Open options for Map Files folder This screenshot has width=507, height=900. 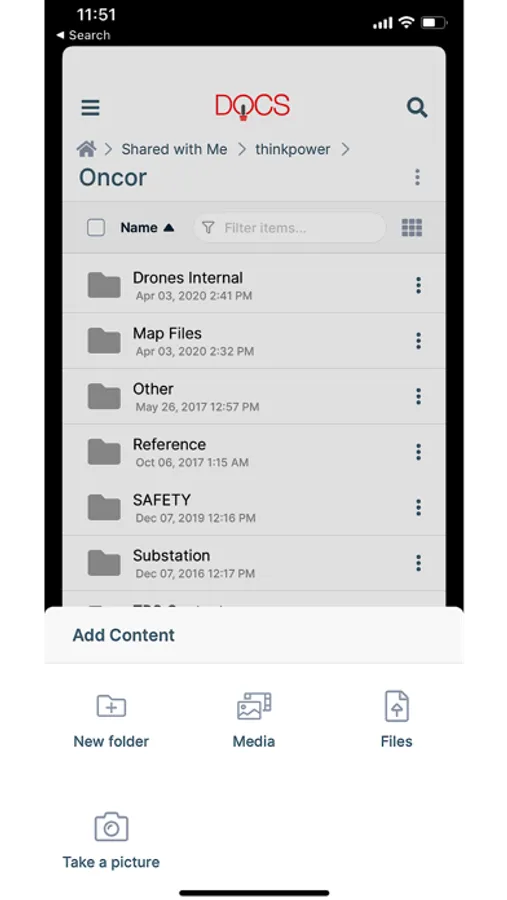pos(418,341)
